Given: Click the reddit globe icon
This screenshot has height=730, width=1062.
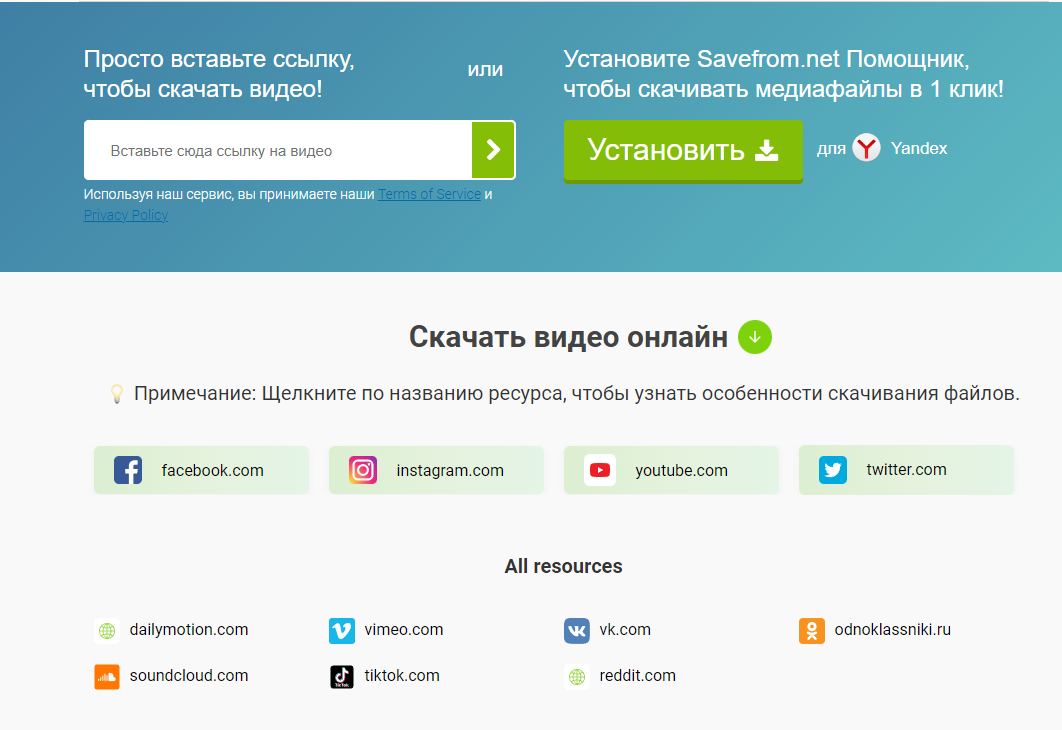Looking at the screenshot, I should pyautogui.click(x=577, y=677).
